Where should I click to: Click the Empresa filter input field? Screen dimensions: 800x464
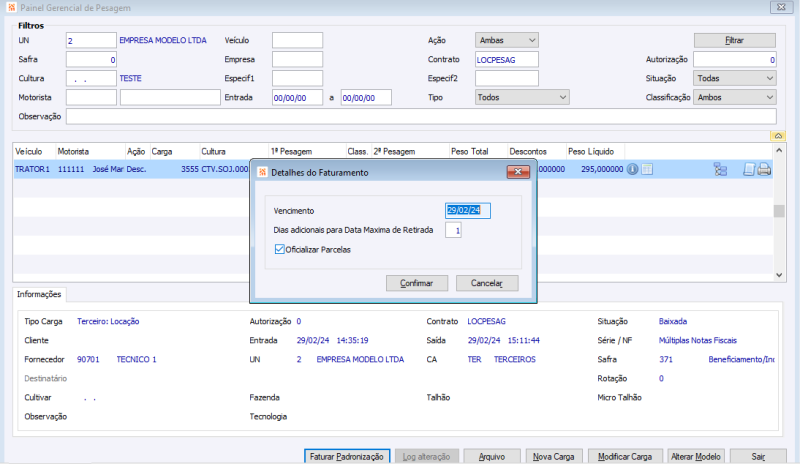pyautogui.click(x=297, y=59)
